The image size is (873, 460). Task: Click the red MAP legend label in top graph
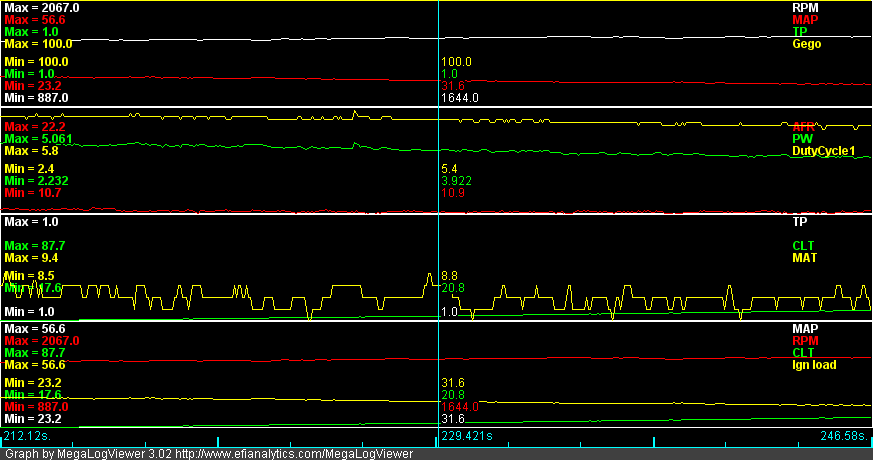(805, 20)
